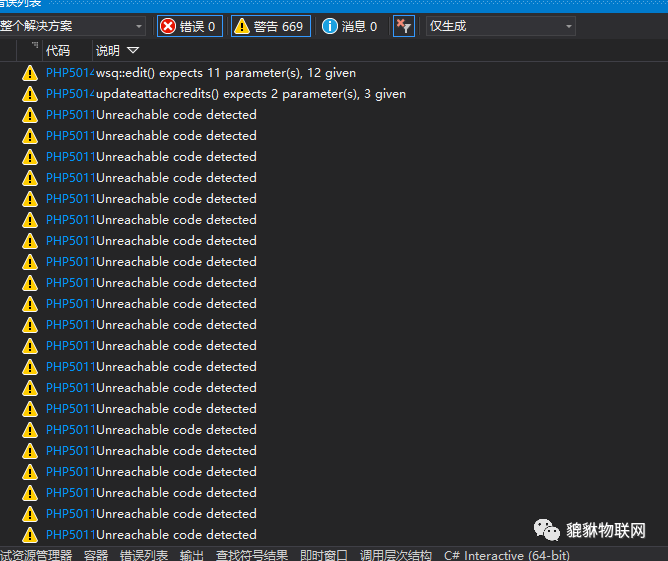Select updateattachcredits() expects 2 parameter(s) row
Viewport: 668px width, 561px height.
pyautogui.click(x=334, y=94)
